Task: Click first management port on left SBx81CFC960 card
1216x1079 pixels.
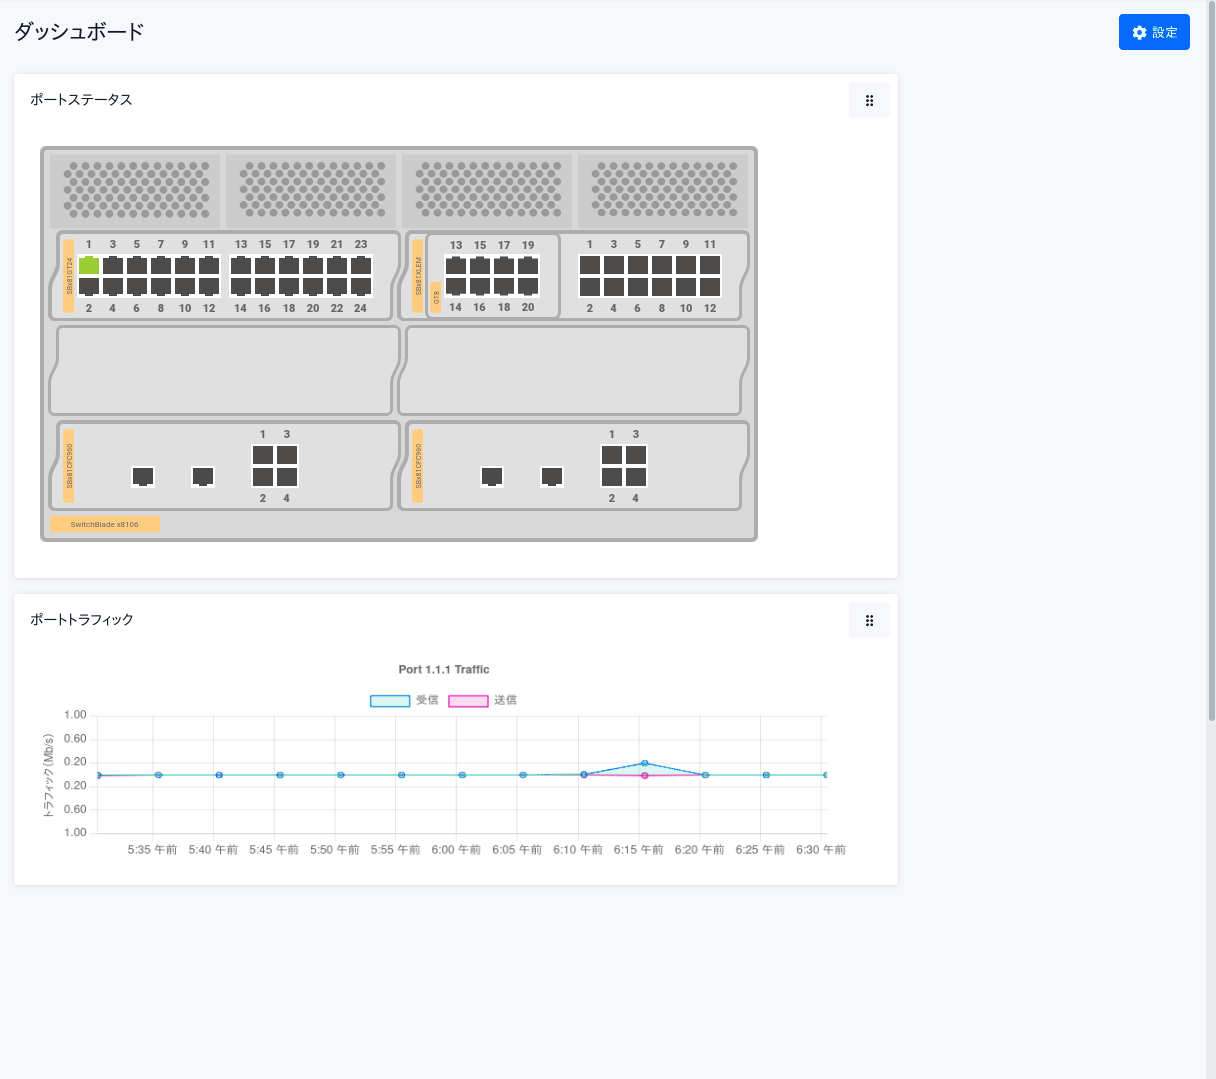Action: click(143, 477)
